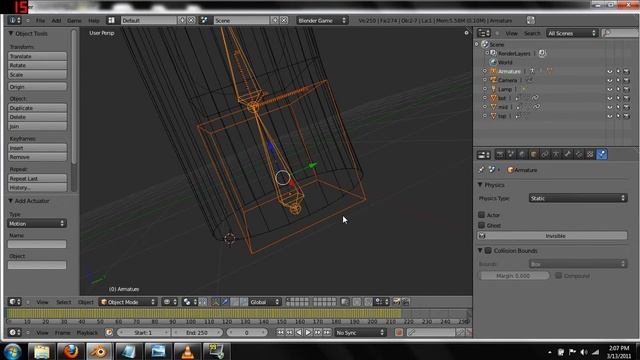The image size is (640, 360).
Task: Open the Blender Game engine dropdown
Action: 322,20
